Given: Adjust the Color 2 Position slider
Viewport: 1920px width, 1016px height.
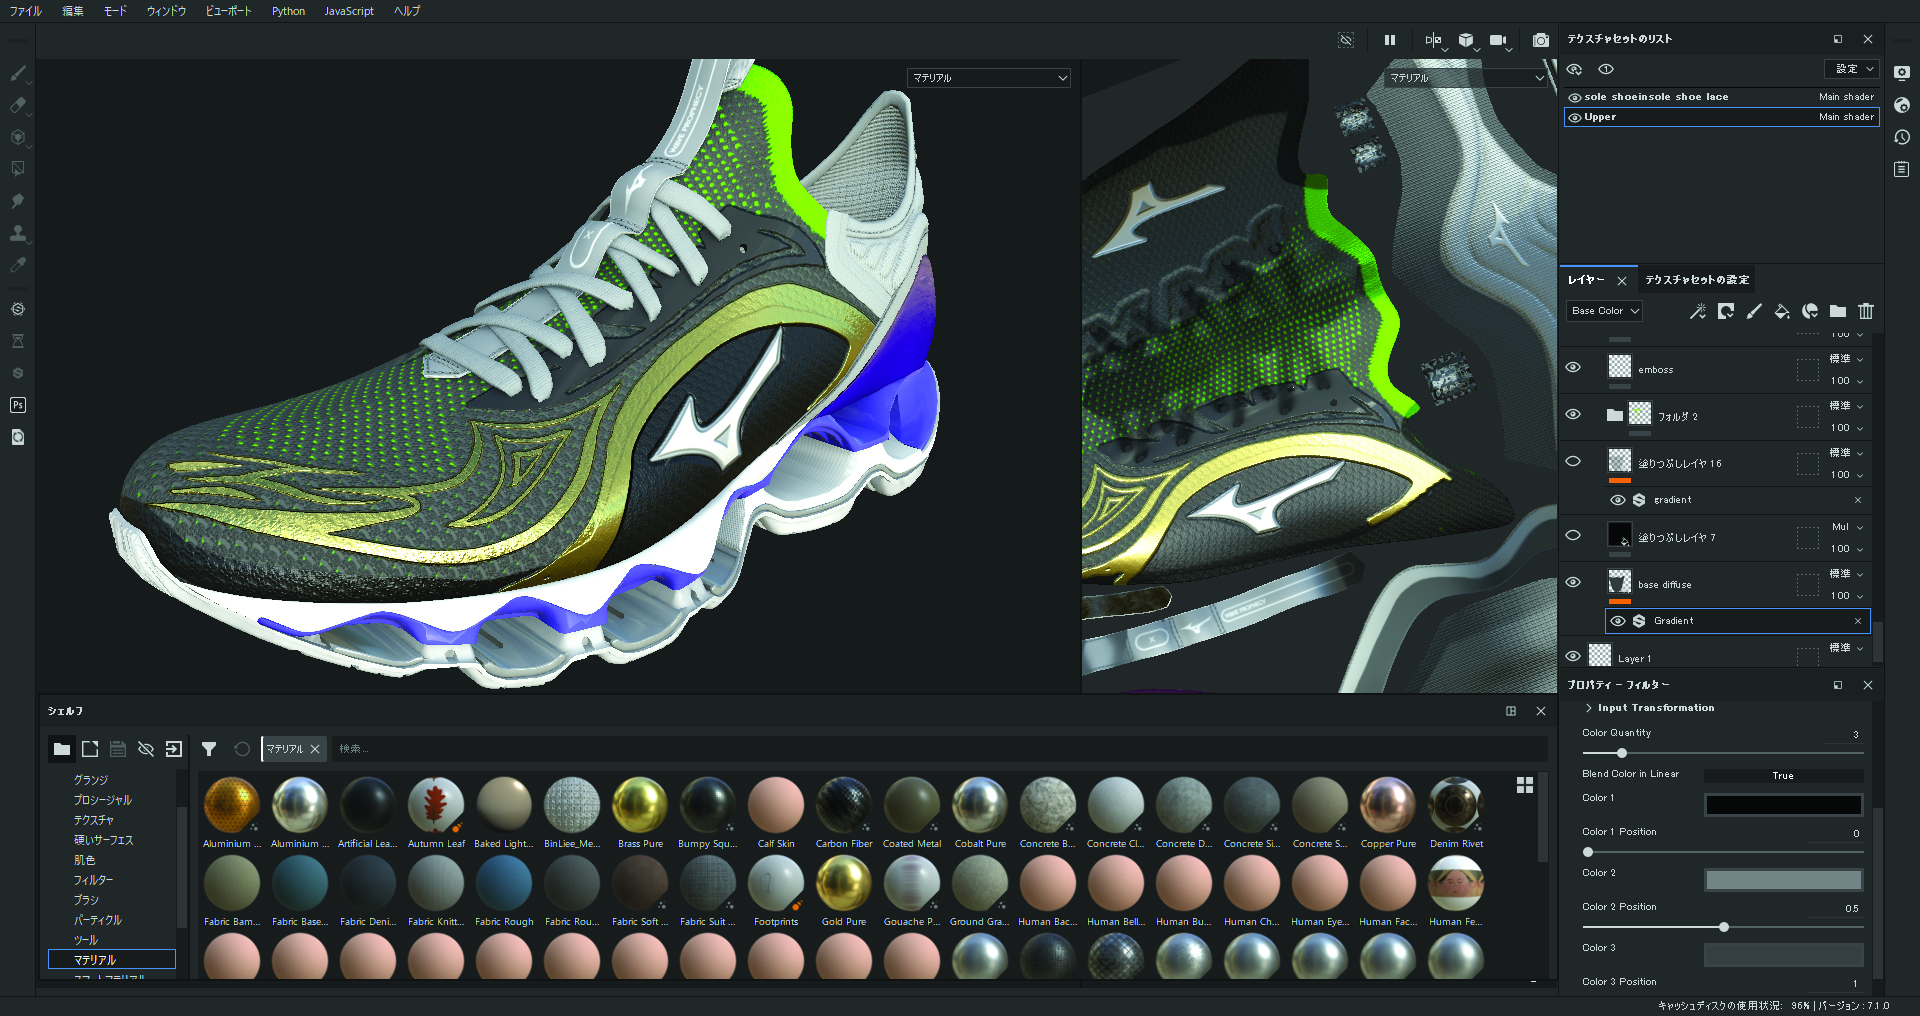Looking at the screenshot, I should [x=1722, y=927].
